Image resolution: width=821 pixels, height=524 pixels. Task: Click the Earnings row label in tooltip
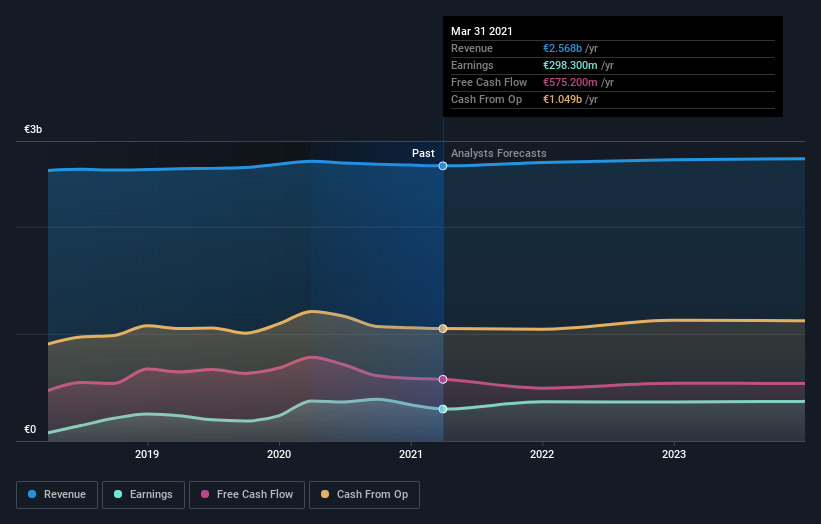coord(472,65)
